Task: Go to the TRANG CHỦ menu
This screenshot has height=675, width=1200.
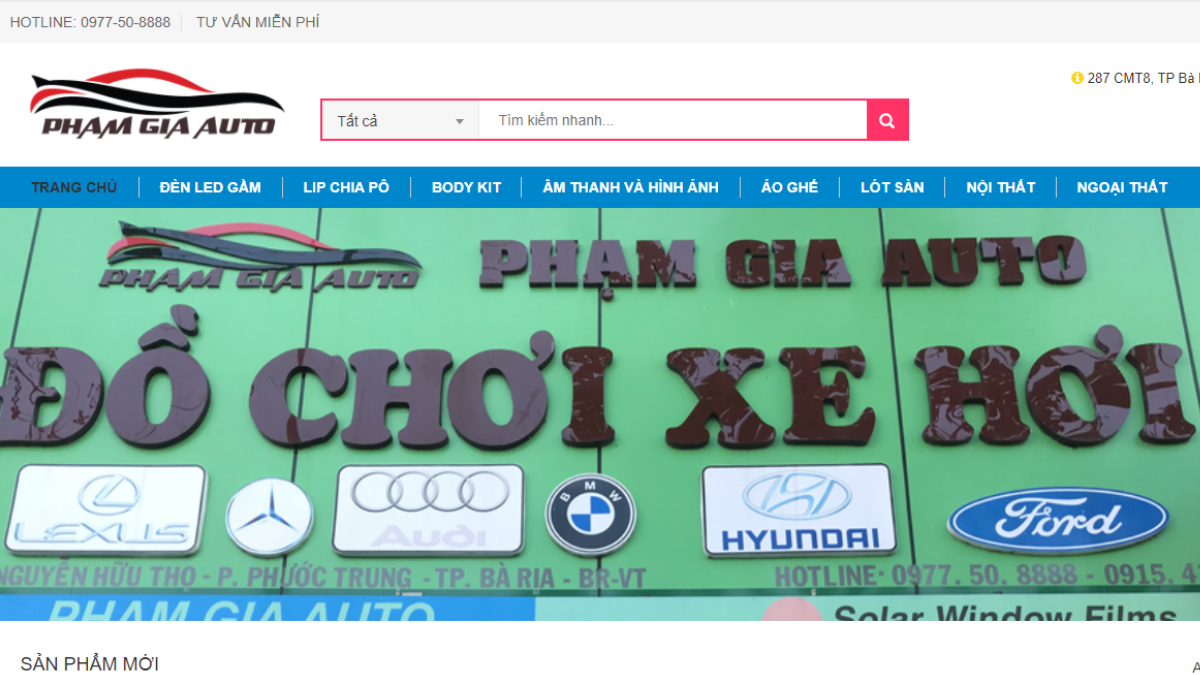Action: (x=74, y=187)
